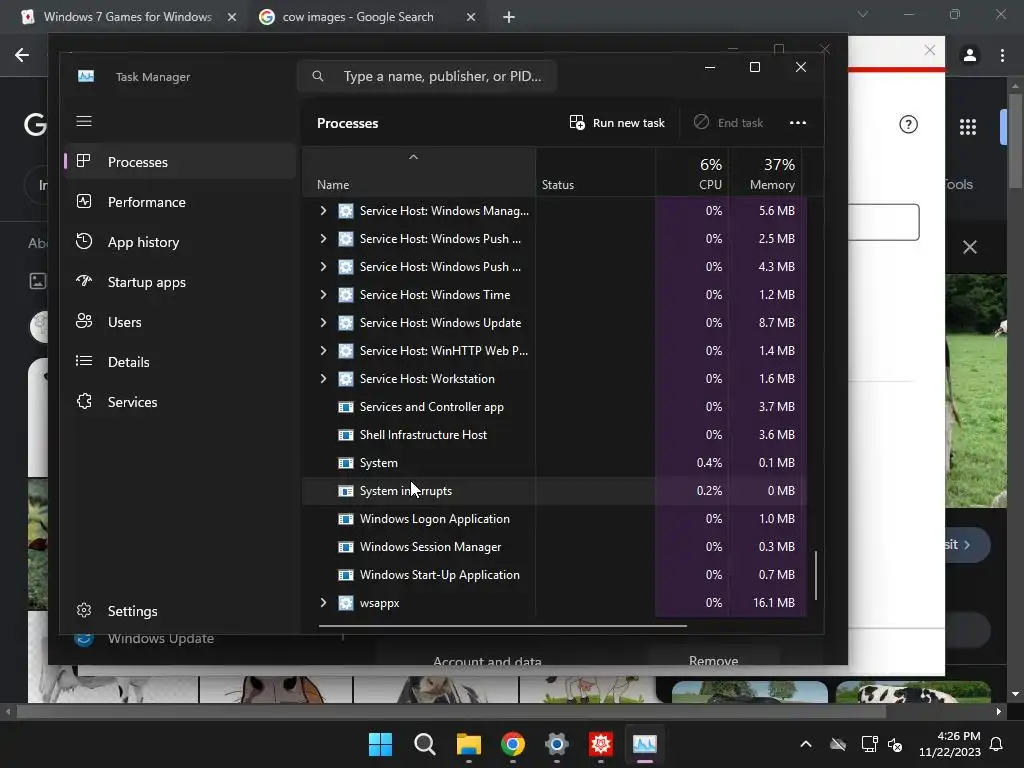
Task: Click the wsappx process icon
Action: [x=345, y=603]
